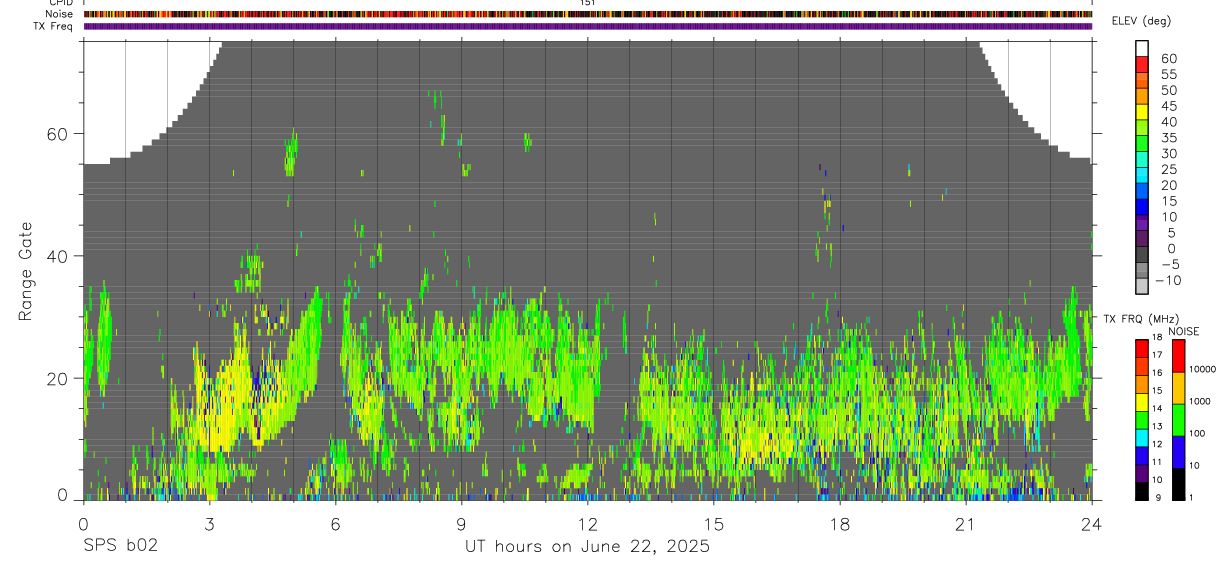Click the x-axis tick label '18'

tap(839, 523)
